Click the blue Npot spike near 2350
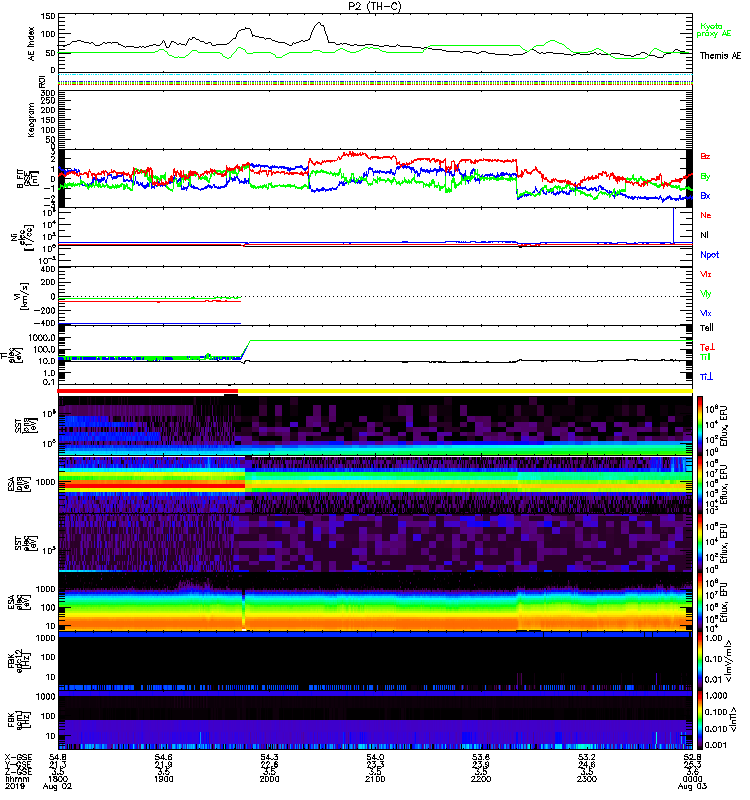 click(x=673, y=226)
